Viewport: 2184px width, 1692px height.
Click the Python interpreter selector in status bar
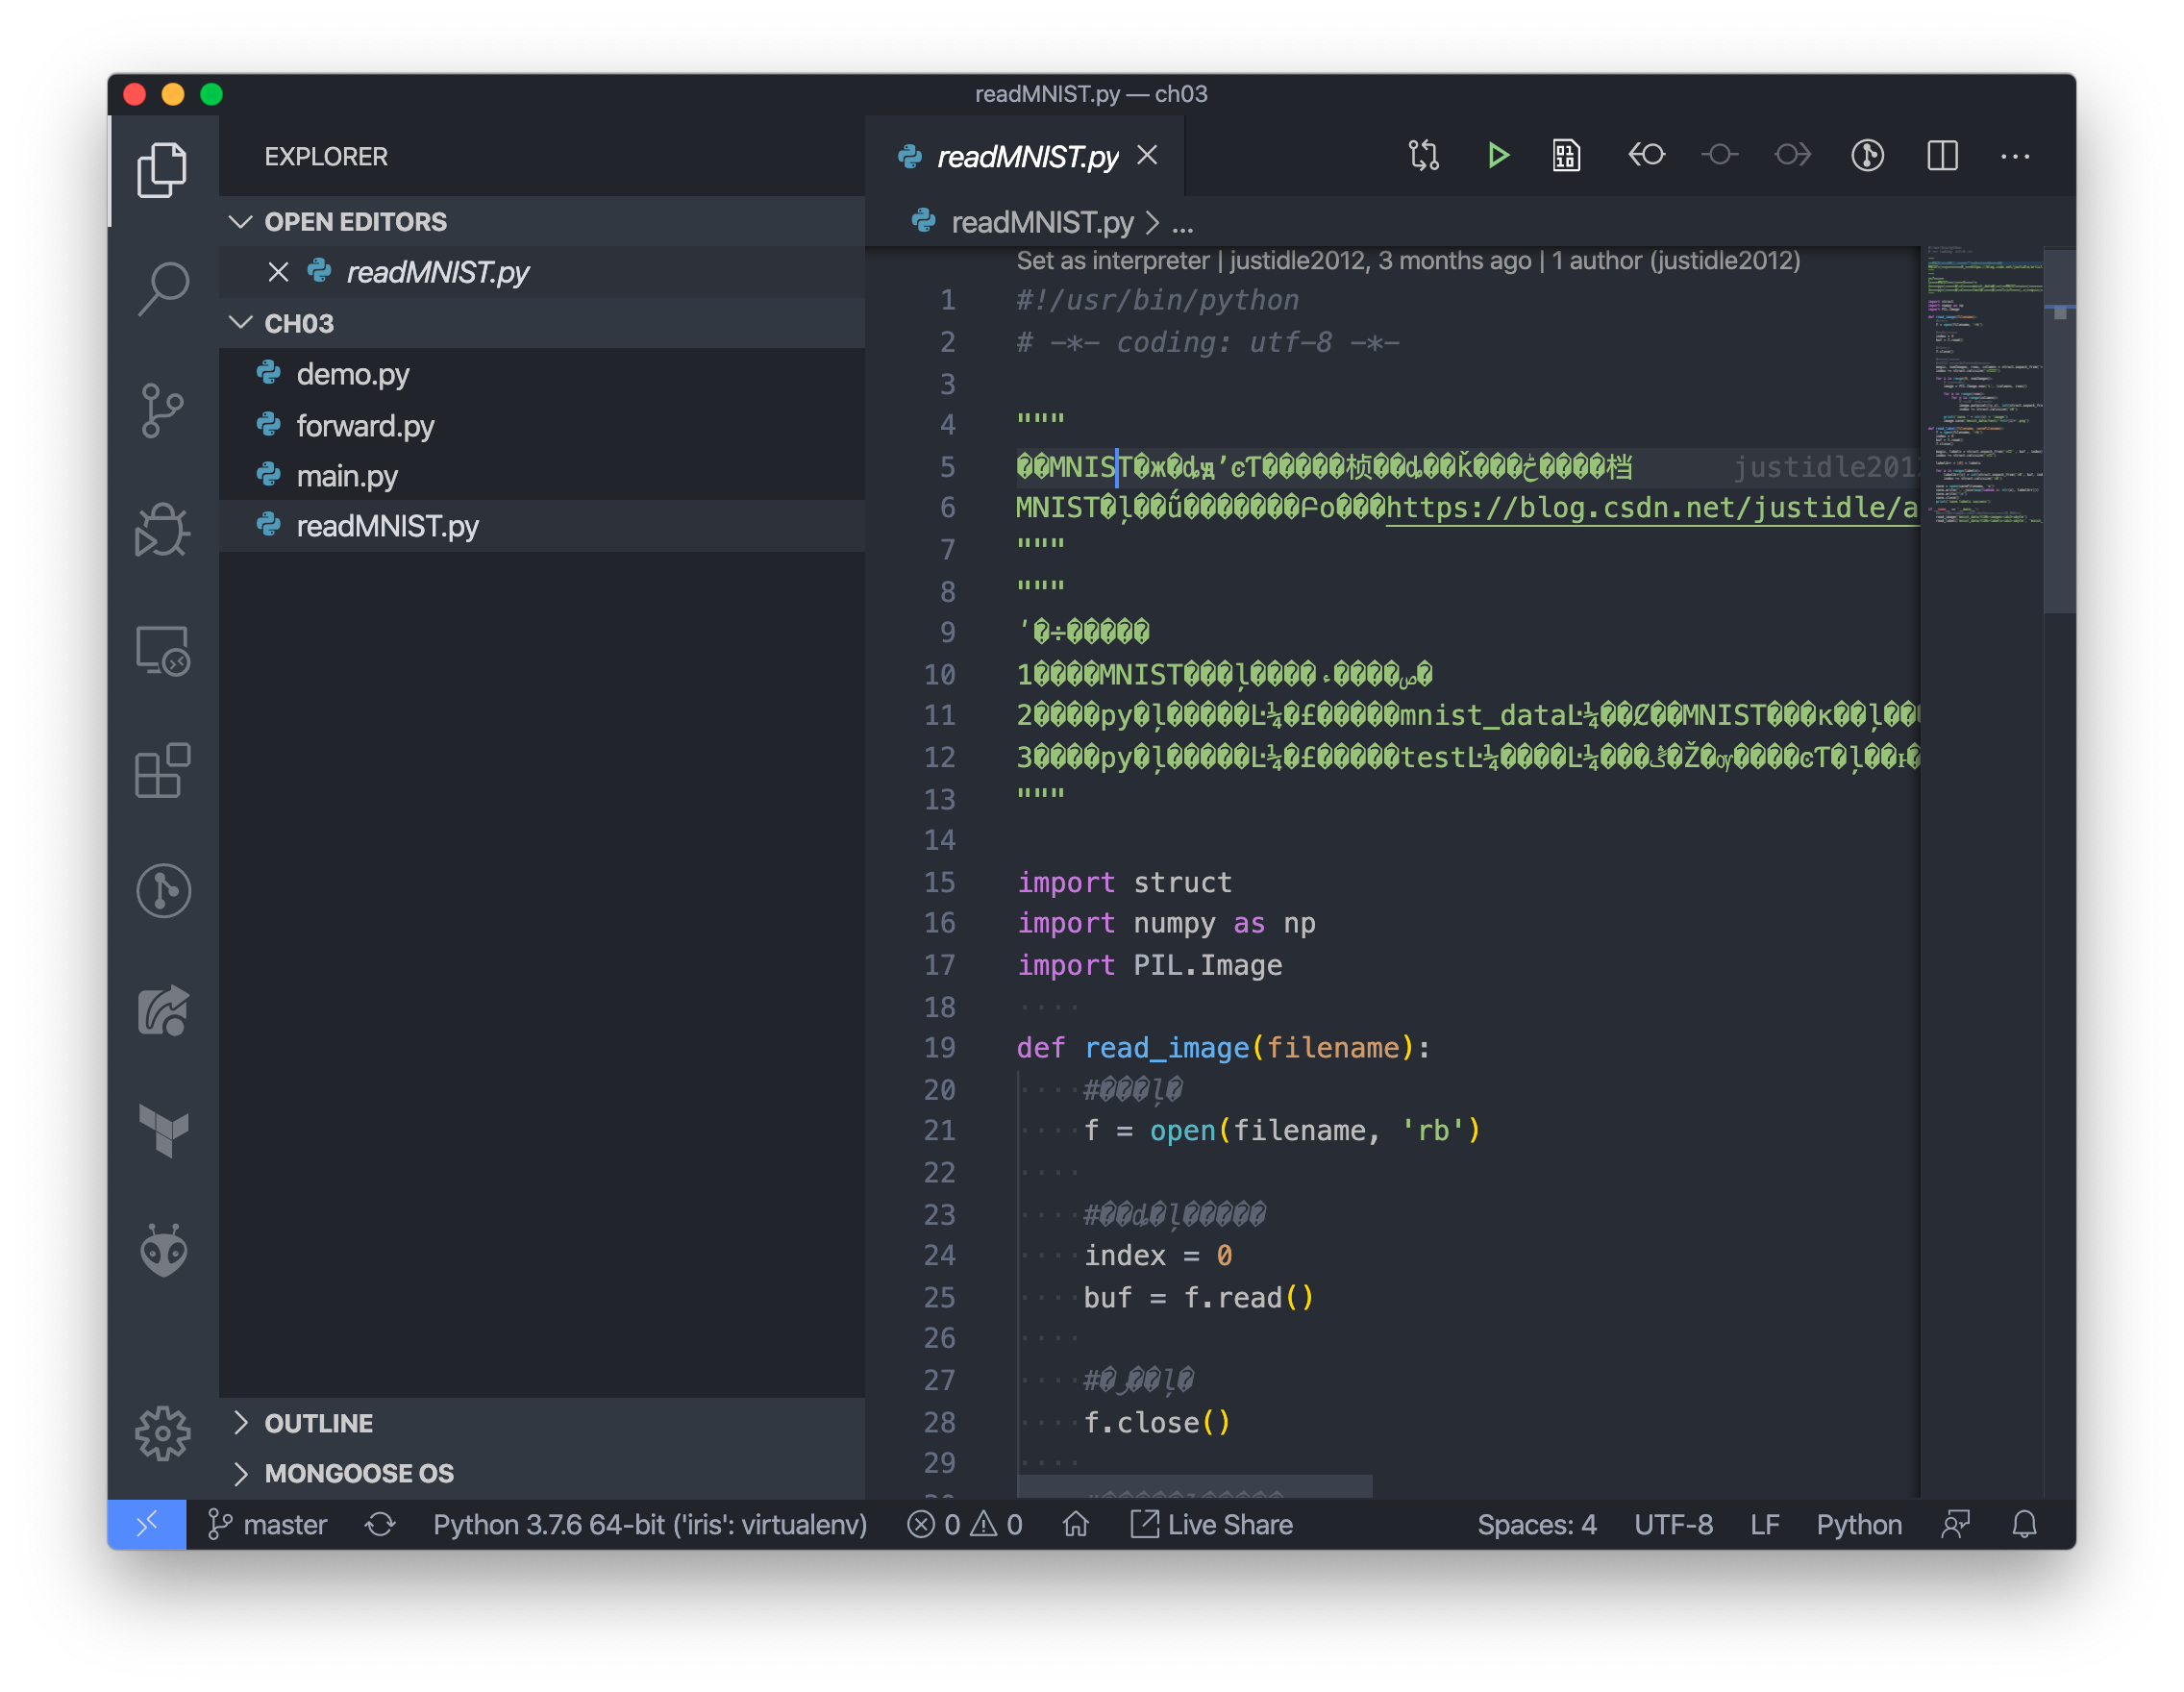pos(649,1524)
